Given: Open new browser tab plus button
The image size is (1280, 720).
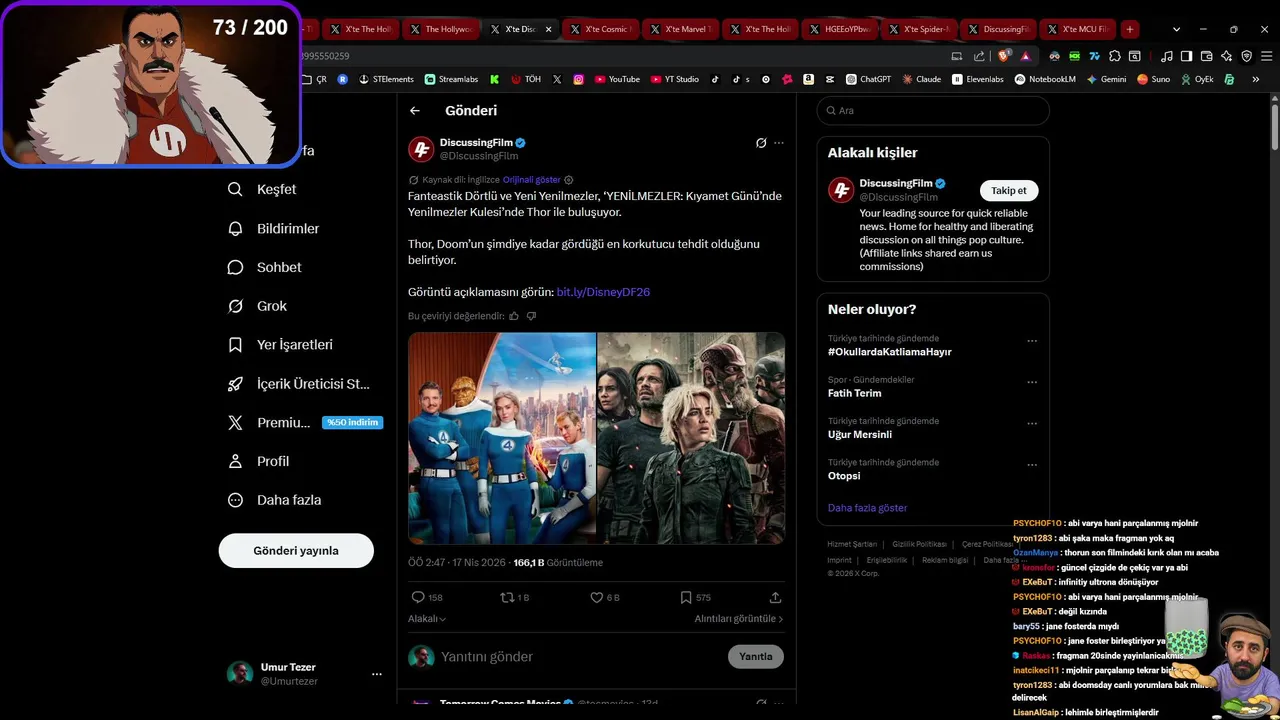Looking at the screenshot, I should [1130, 29].
